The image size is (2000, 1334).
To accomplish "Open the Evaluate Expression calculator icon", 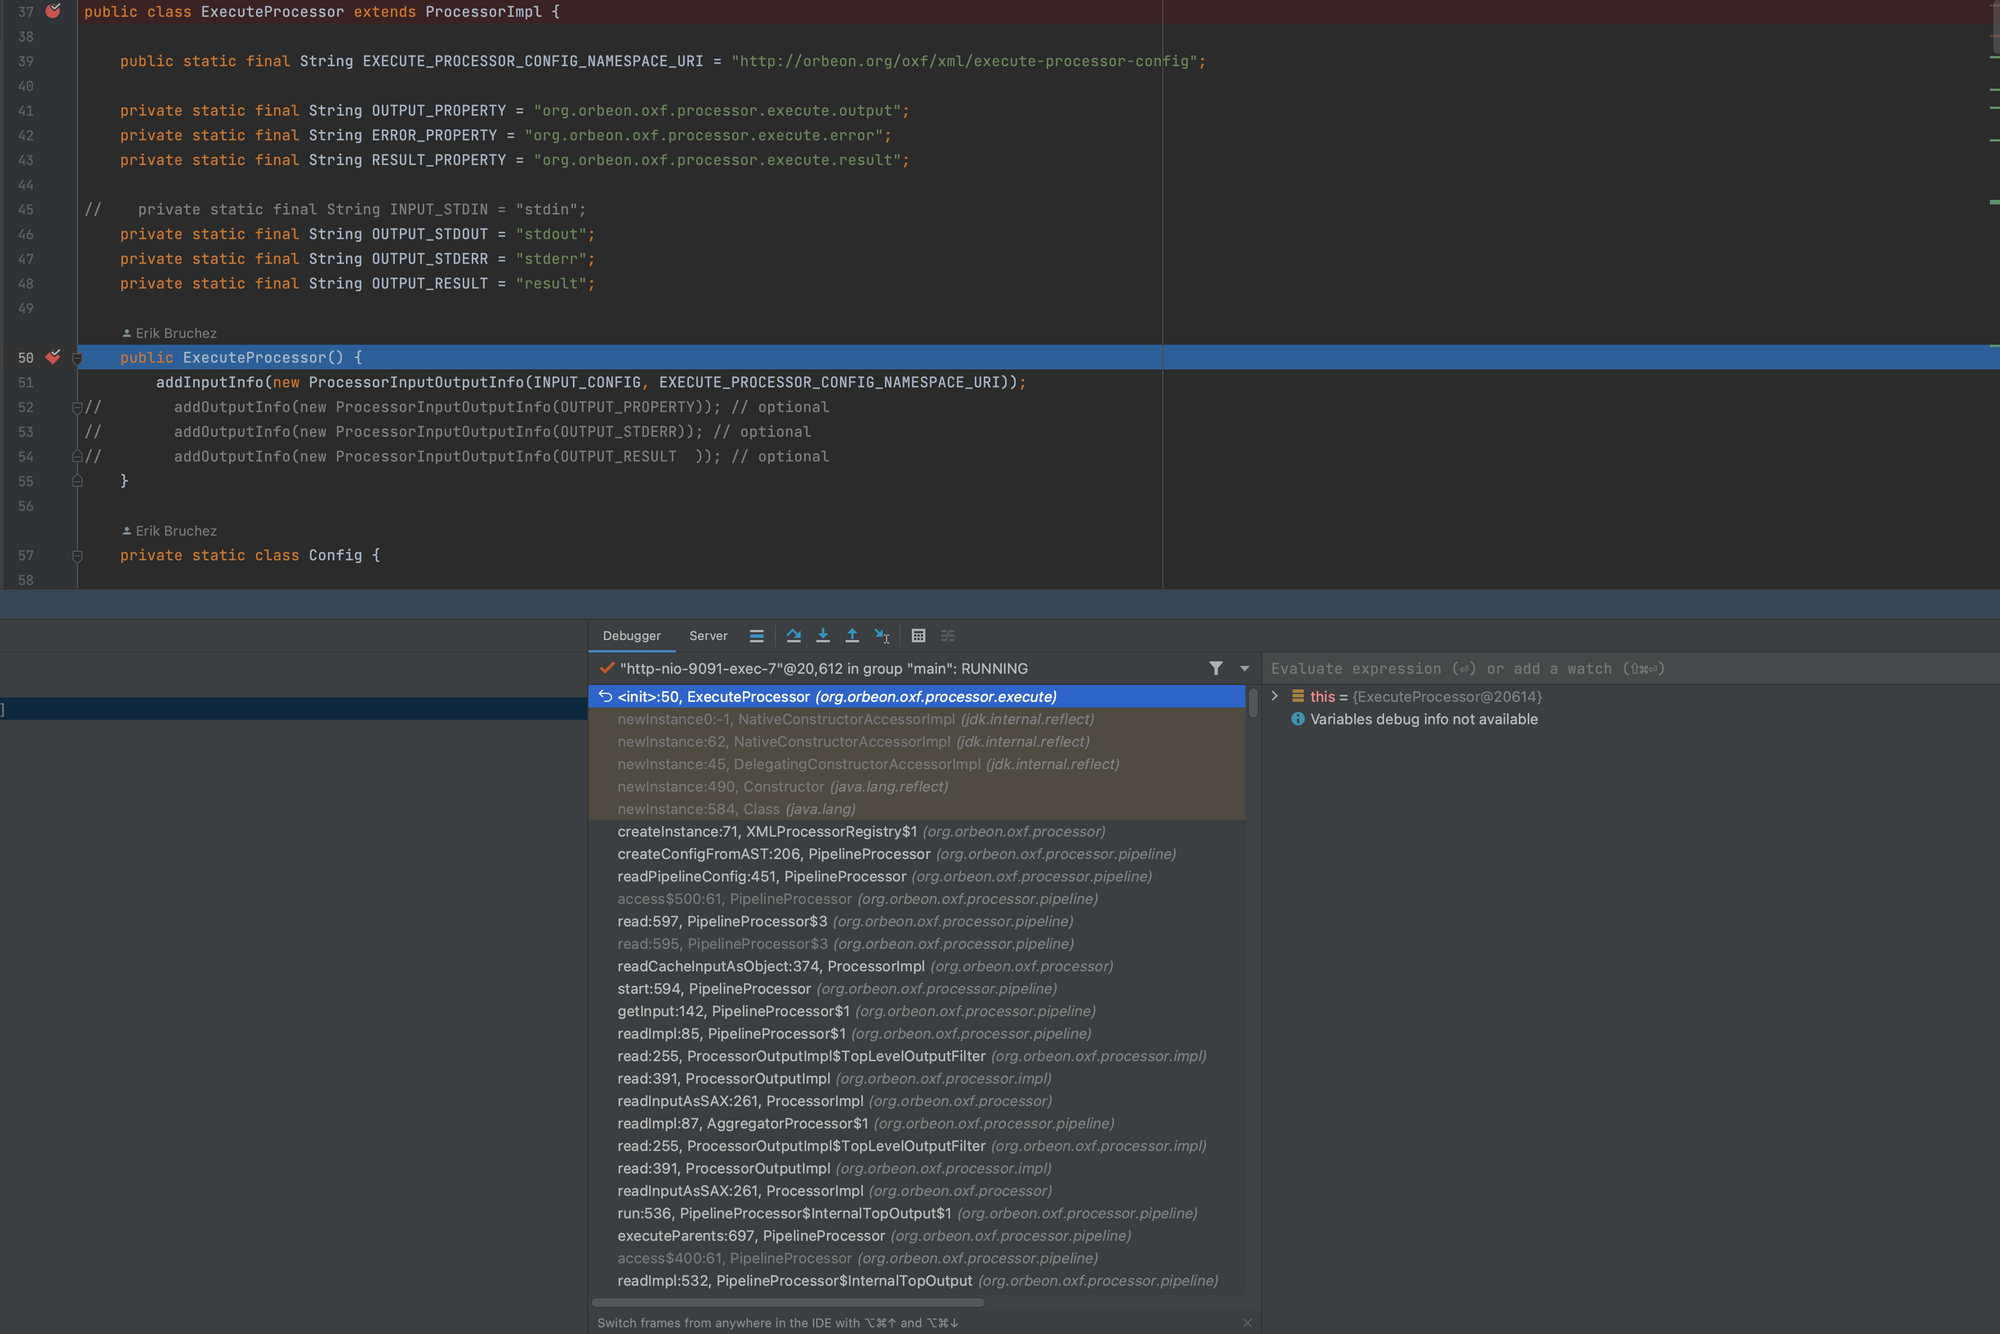I will coord(918,636).
